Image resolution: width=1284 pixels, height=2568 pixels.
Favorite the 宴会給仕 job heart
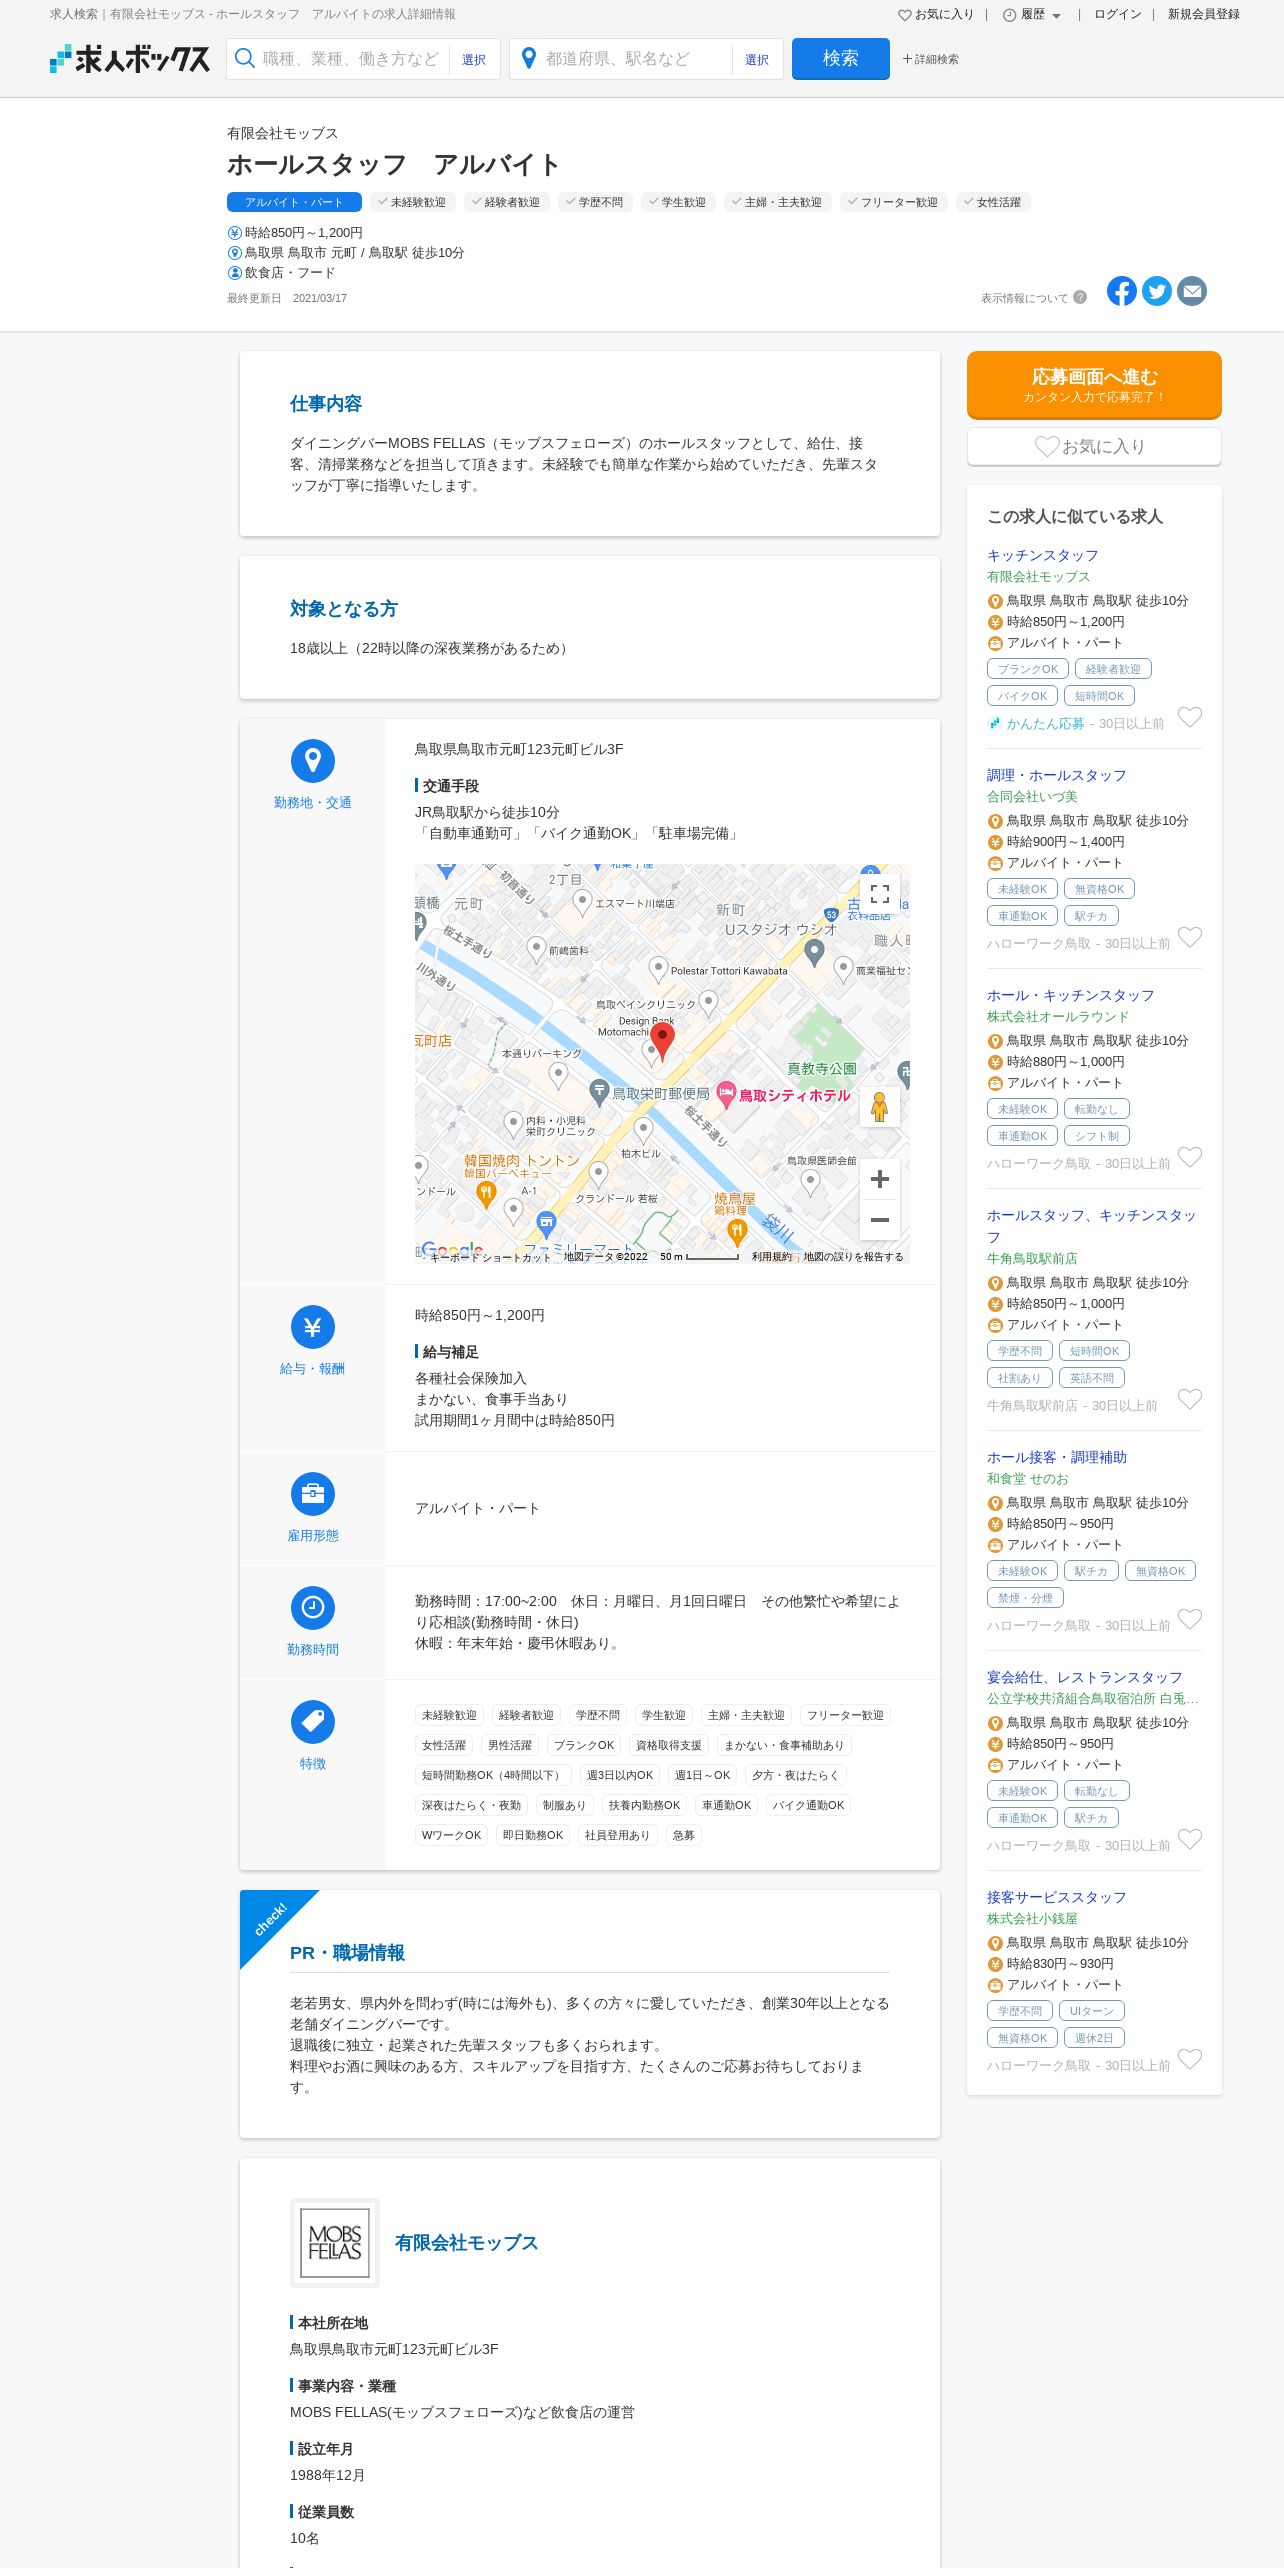[1190, 1839]
